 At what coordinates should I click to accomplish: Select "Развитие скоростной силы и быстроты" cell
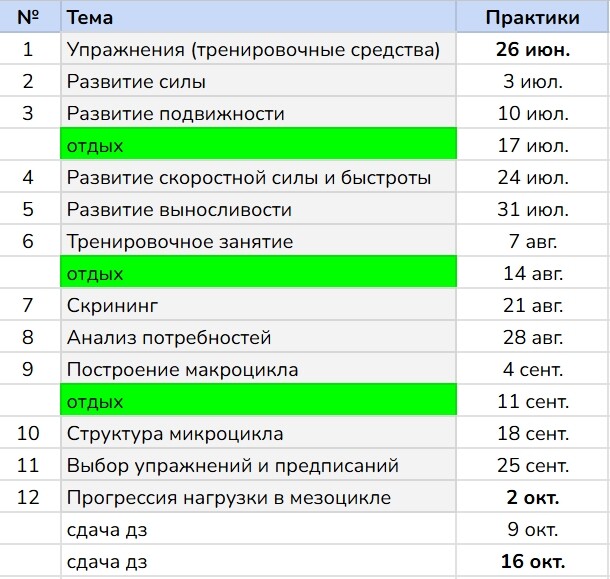(258, 178)
